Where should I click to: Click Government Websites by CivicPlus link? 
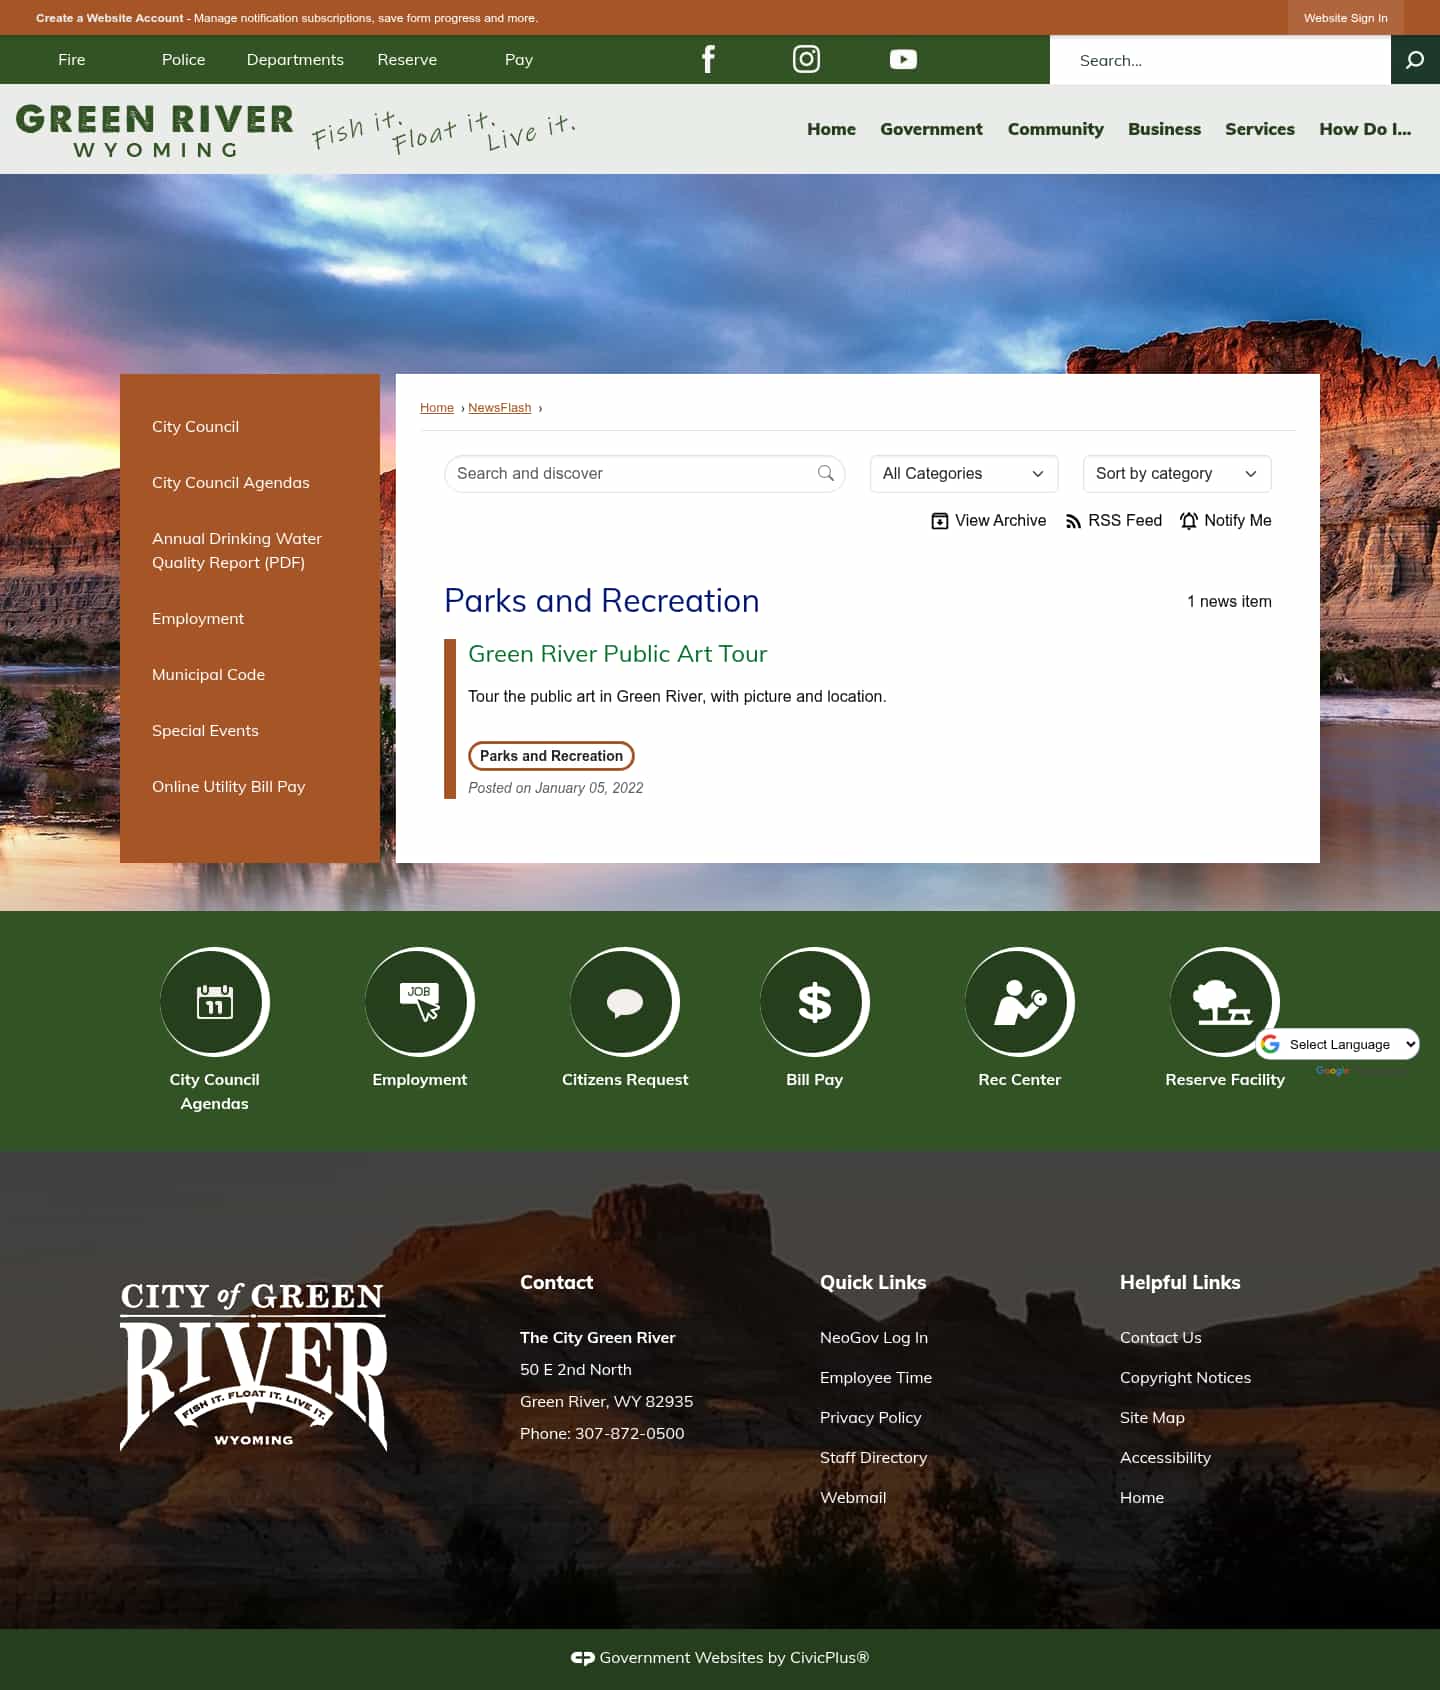(720, 1658)
